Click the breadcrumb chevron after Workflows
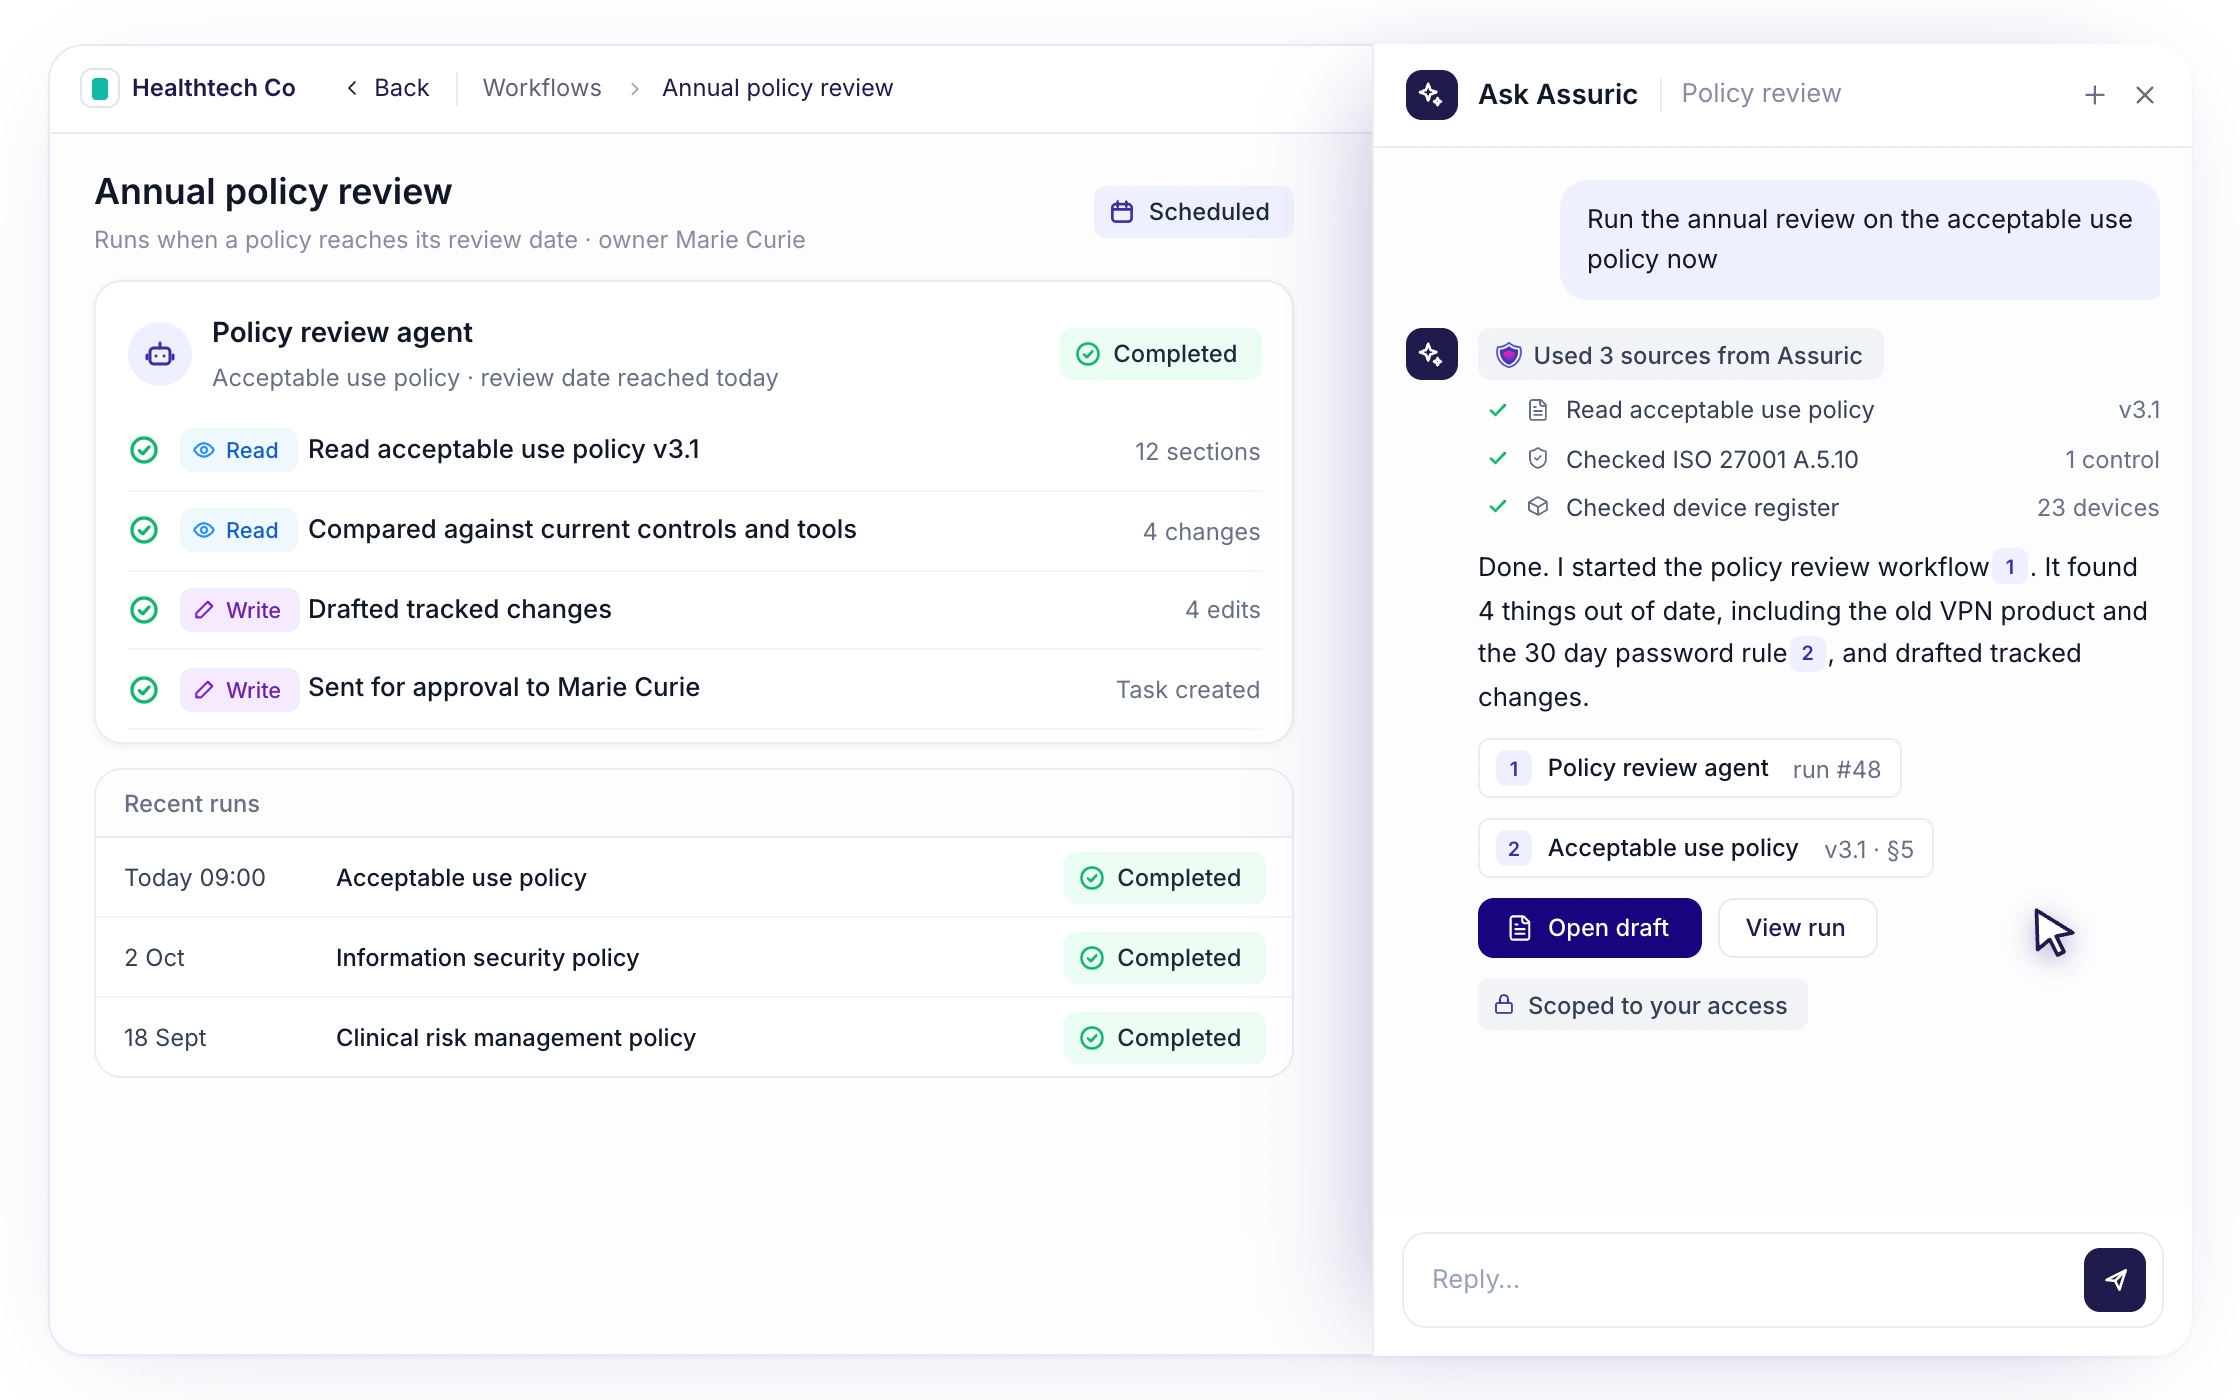Image resolution: width=2240 pixels, height=1400 pixels. [x=634, y=88]
